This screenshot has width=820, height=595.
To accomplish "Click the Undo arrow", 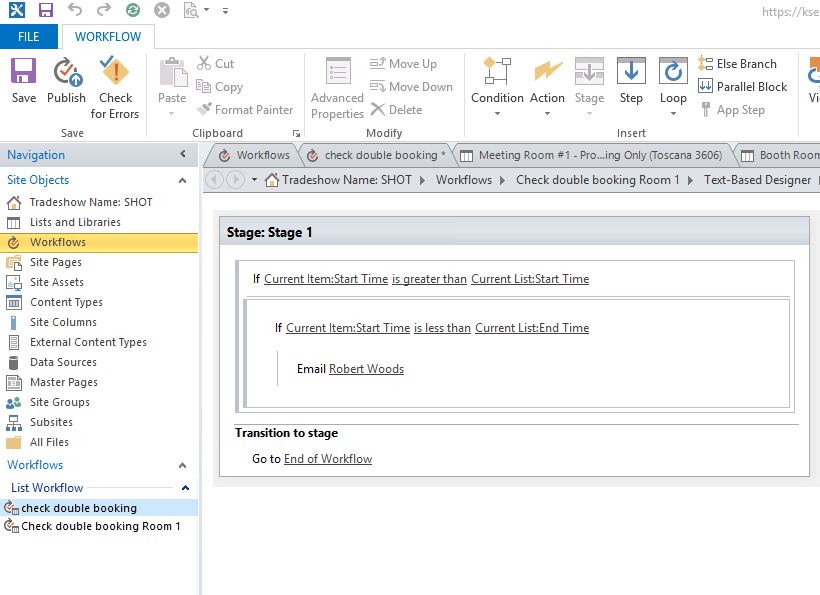I will coord(75,10).
